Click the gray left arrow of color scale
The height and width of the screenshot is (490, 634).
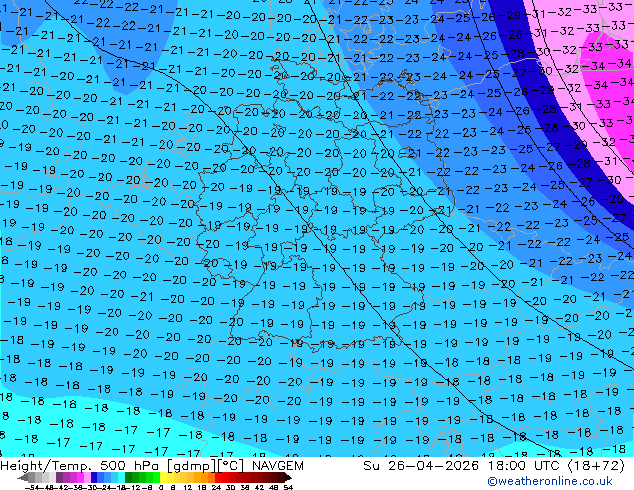23,477
